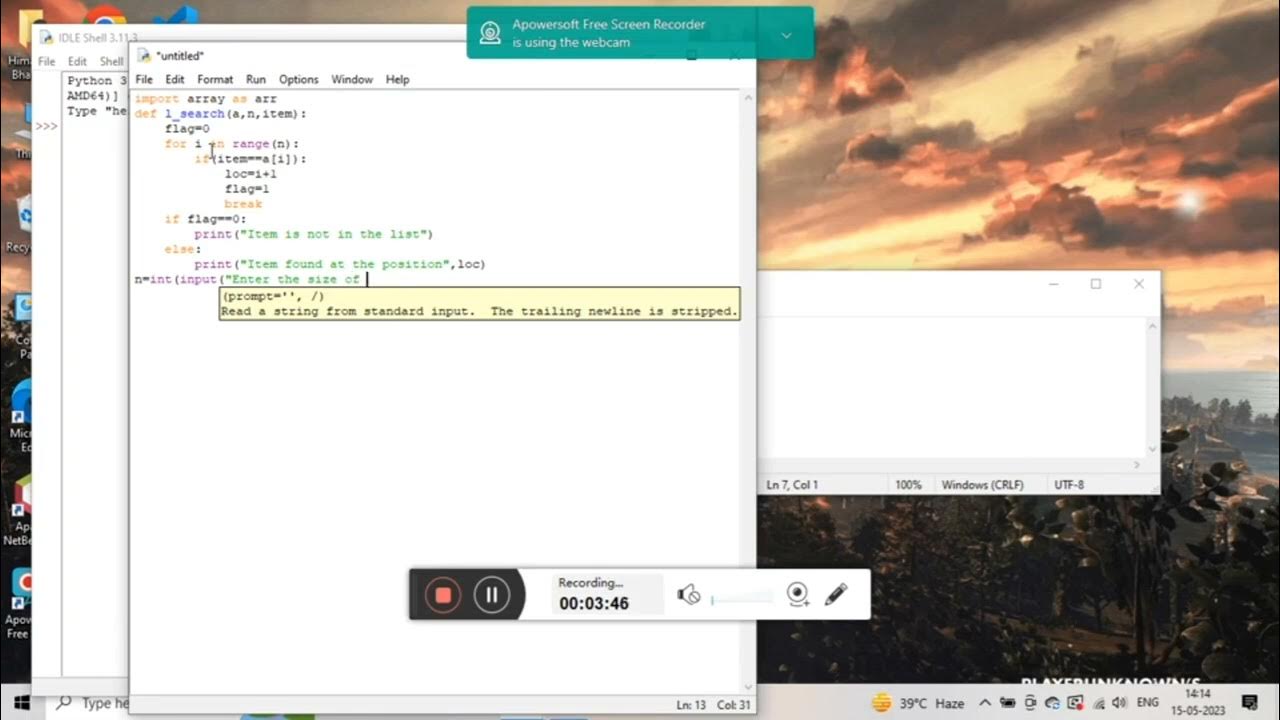This screenshot has height=720, width=1280.
Task: Open File menu in untitled editor
Action: (x=144, y=79)
